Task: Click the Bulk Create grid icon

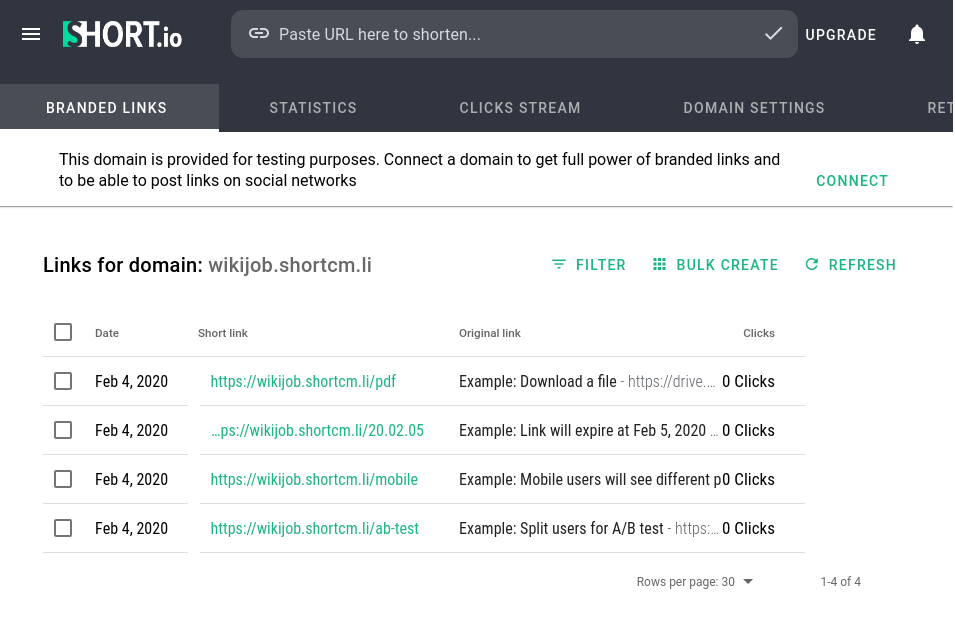Action: [659, 265]
